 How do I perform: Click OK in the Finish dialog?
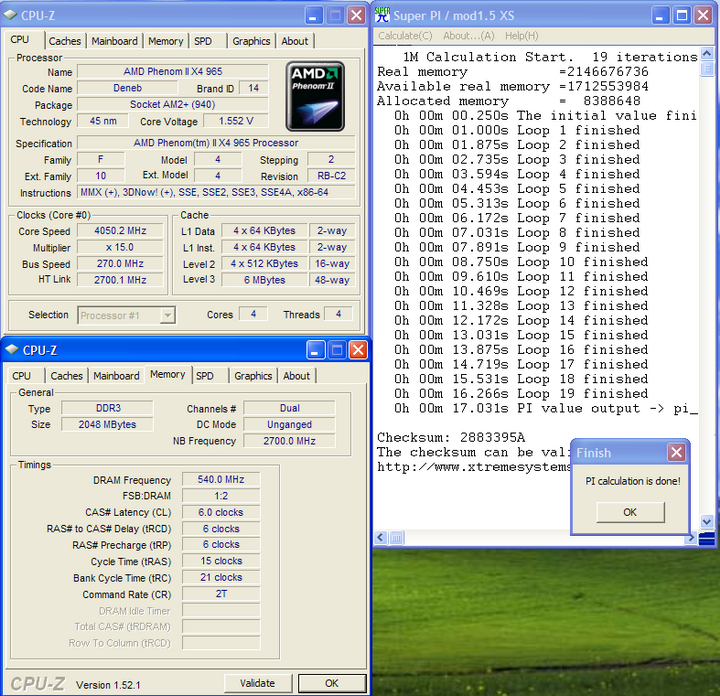coord(630,512)
